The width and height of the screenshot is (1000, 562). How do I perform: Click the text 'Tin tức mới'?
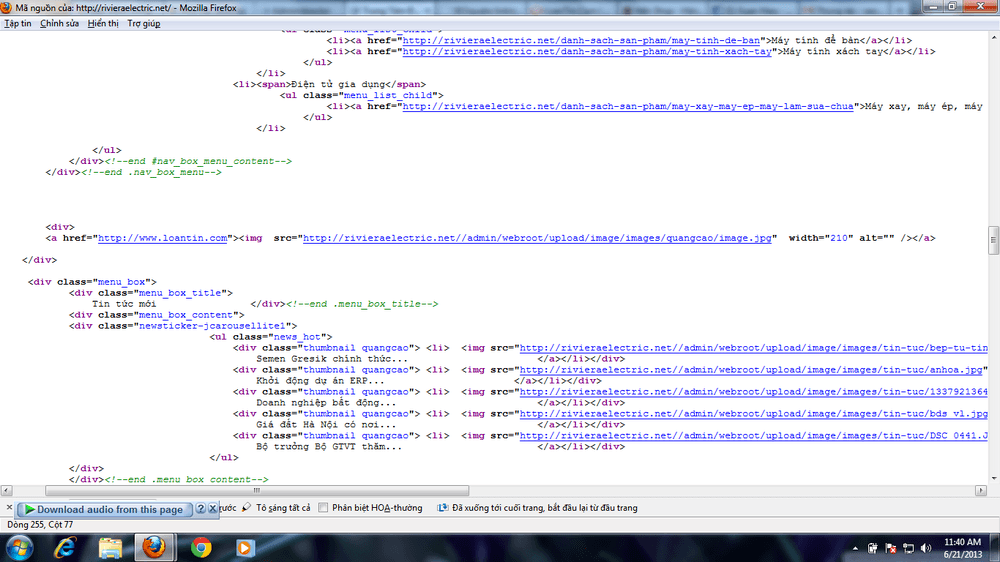tap(124, 304)
